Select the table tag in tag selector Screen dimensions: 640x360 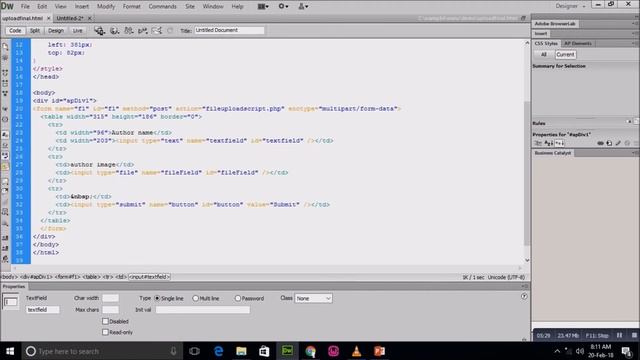coord(91,277)
